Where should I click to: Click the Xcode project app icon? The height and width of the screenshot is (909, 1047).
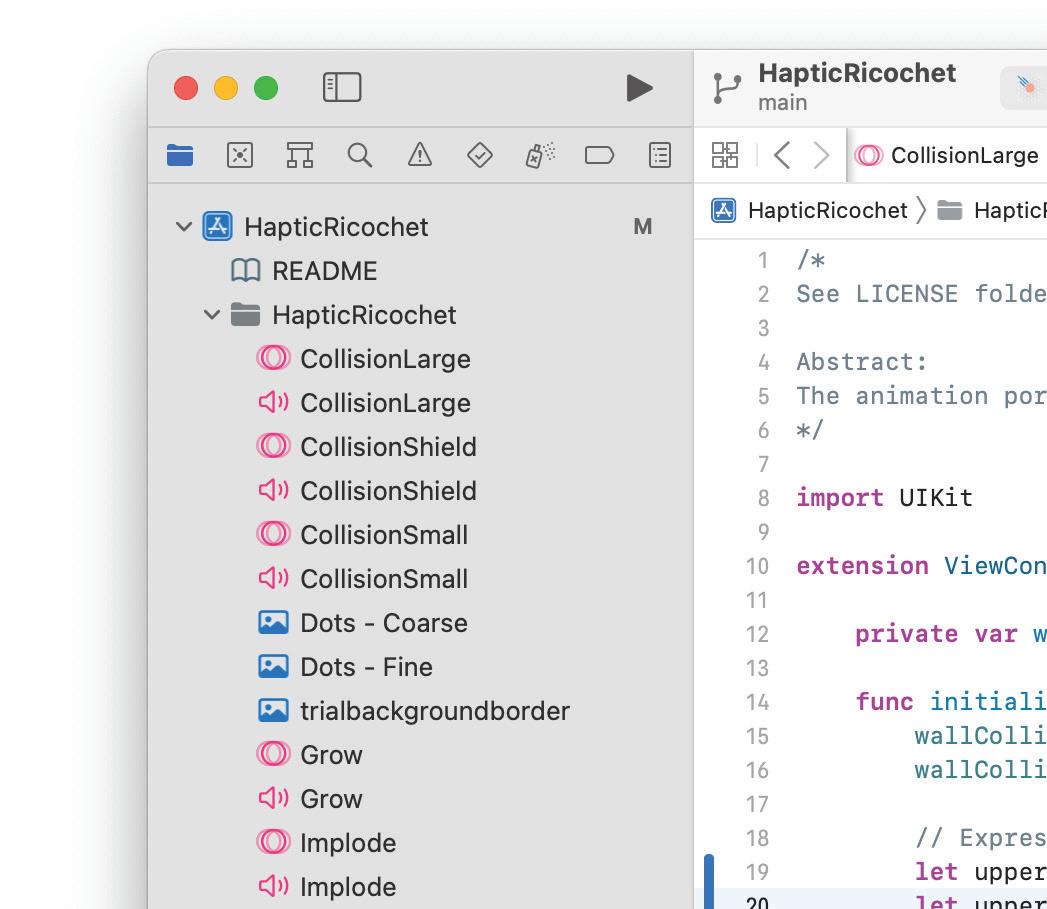point(217,226)
